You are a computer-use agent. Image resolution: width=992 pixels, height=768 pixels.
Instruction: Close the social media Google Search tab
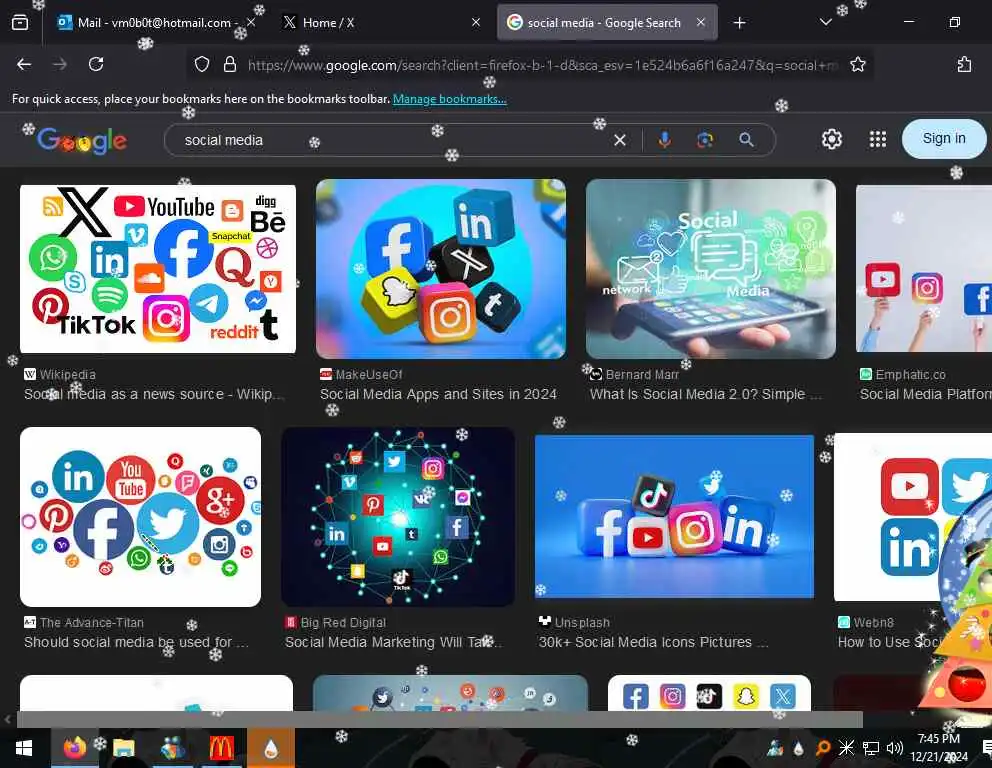[701, 22]
